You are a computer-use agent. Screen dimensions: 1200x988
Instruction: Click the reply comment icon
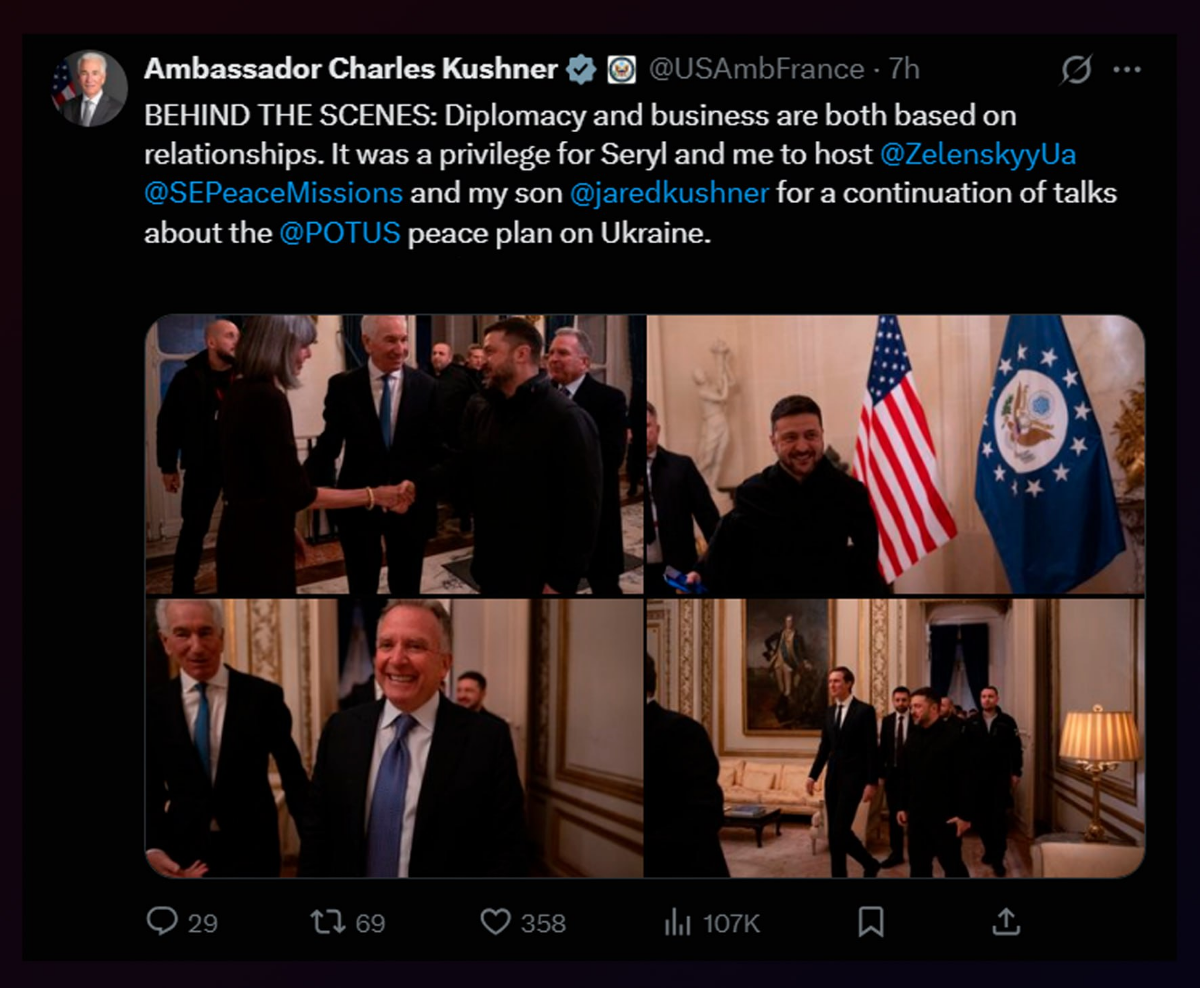click(x=162, y=921)
